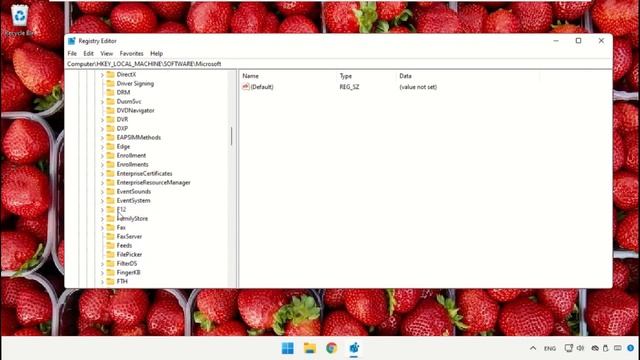Click the DXP folder icon
This screenshot has height=360, width=640.
pos(110,128)
